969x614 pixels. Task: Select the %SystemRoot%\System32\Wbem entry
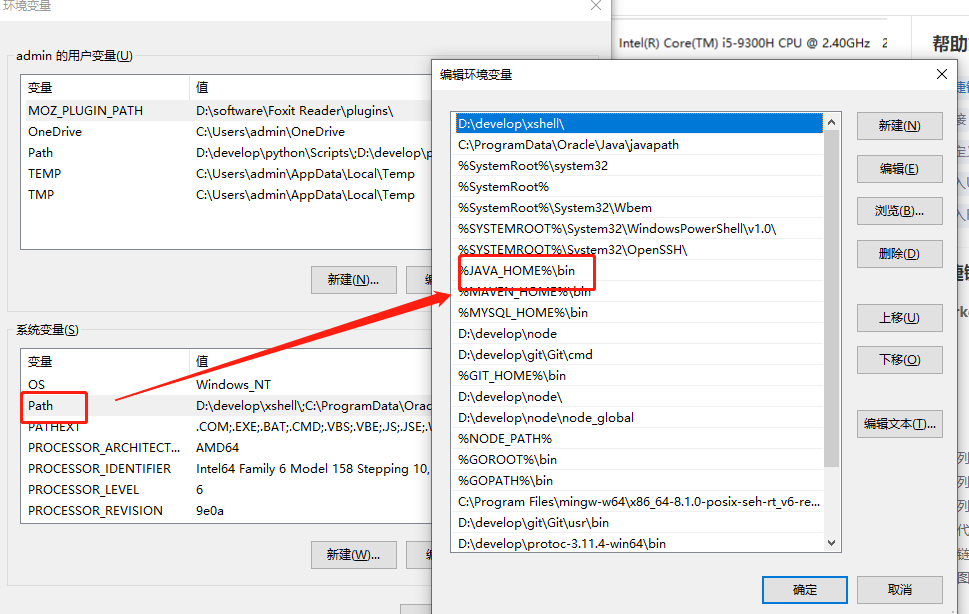coord(639,208)
